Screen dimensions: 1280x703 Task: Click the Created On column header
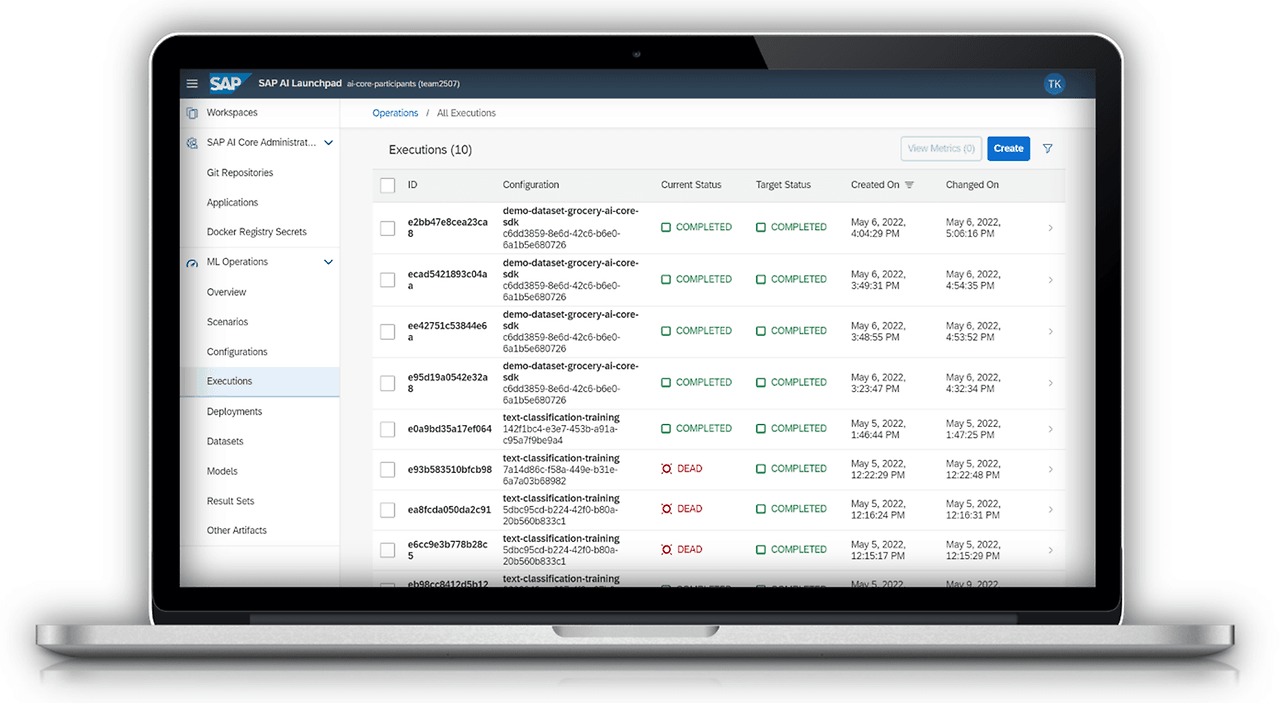pos(875,185)
